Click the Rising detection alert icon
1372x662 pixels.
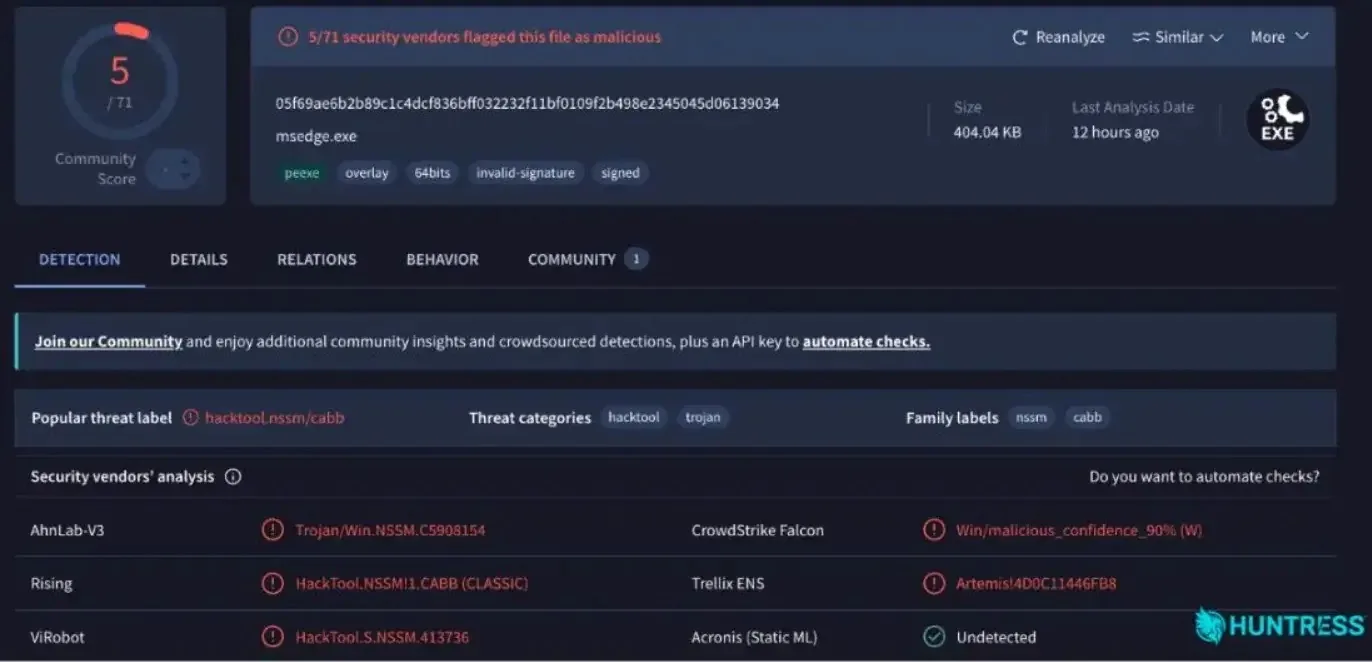click(x=272, y=583)
